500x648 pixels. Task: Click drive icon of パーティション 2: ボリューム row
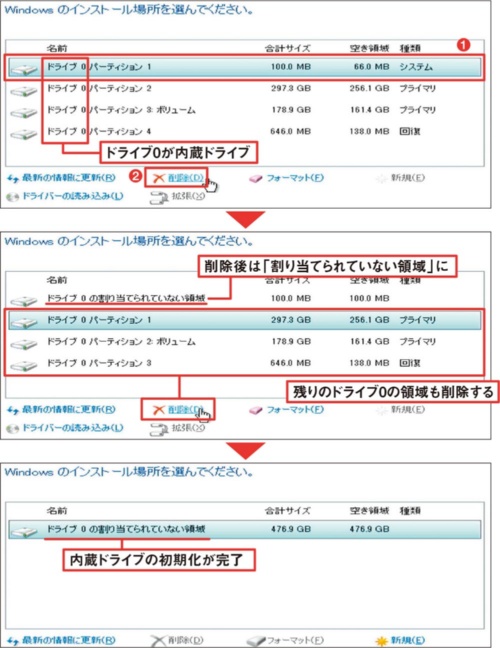click(x=24, y=343)
